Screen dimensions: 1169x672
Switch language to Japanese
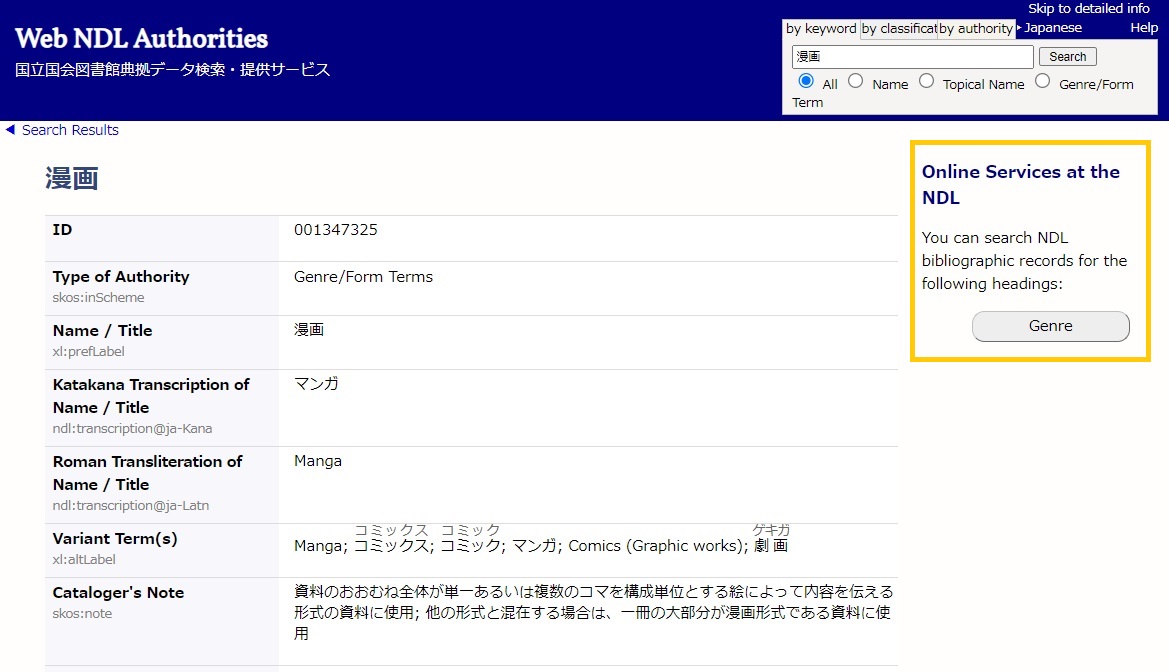(x=1053, y=28)
